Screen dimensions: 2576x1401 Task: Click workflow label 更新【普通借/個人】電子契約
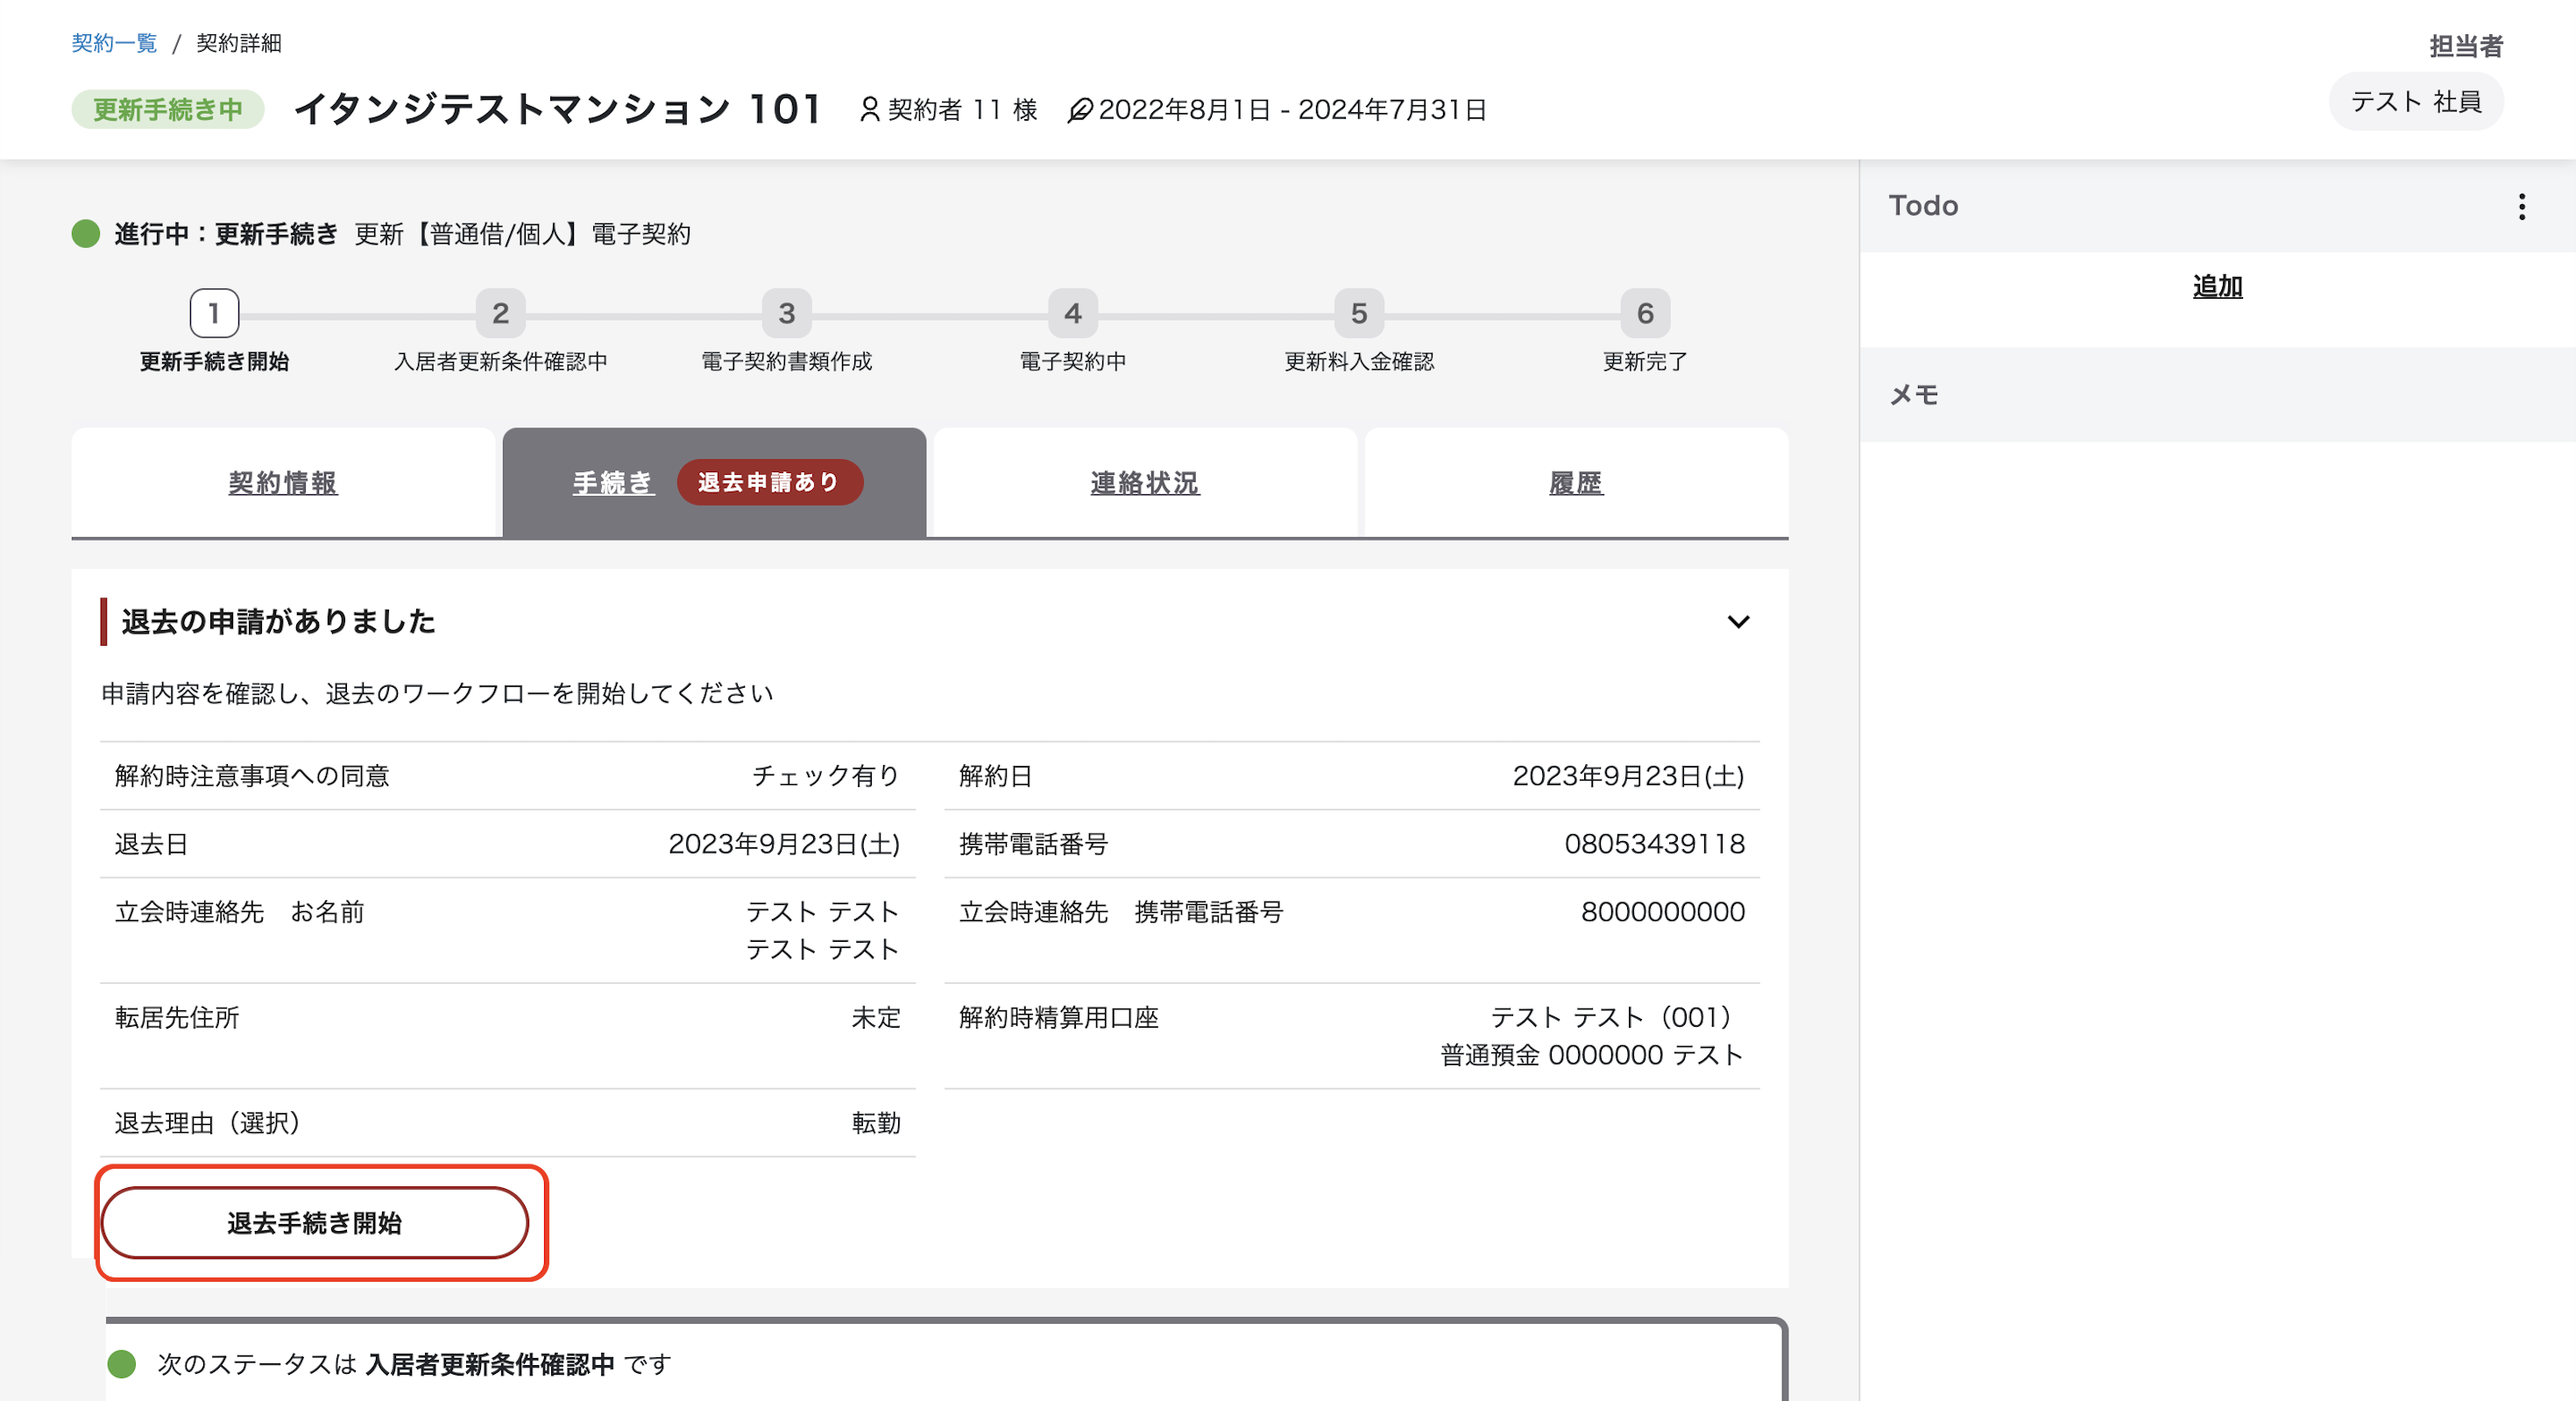pos(523,234)
